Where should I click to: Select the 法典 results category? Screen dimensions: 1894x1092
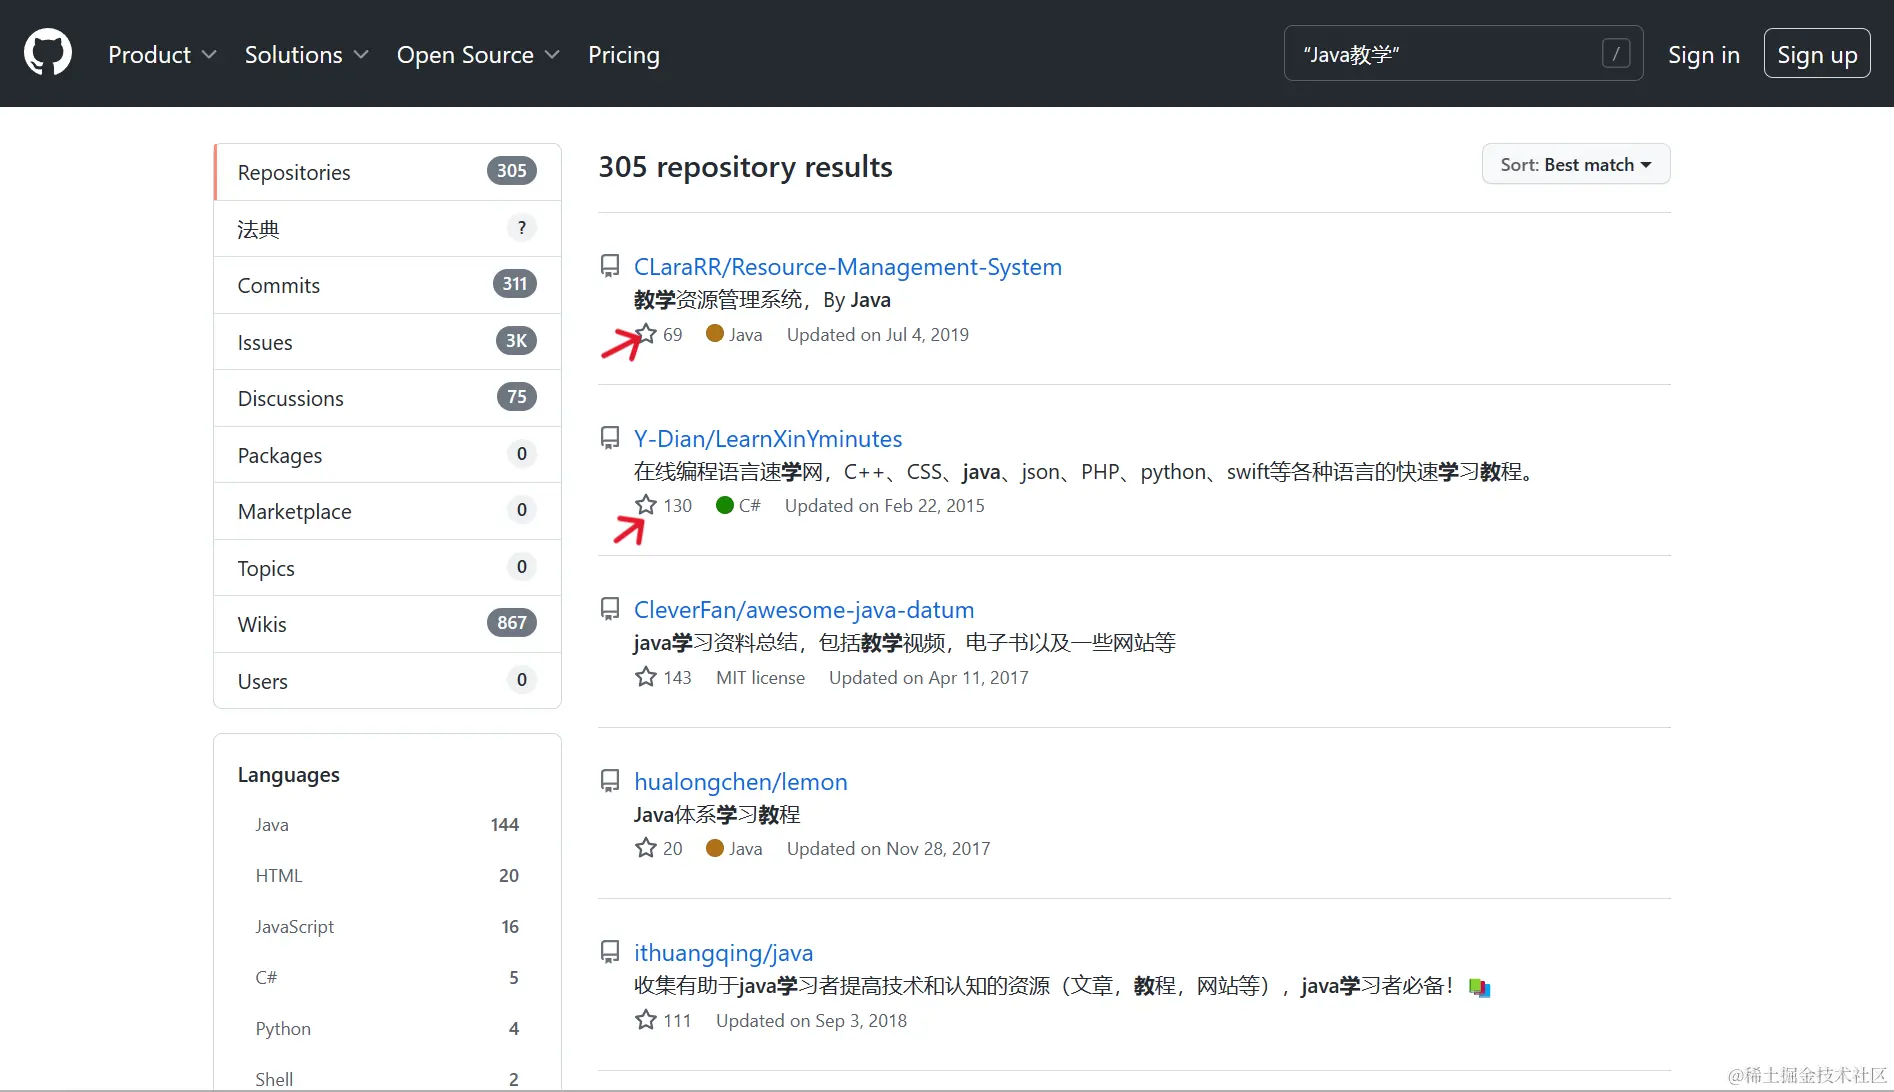click(387, 229)
